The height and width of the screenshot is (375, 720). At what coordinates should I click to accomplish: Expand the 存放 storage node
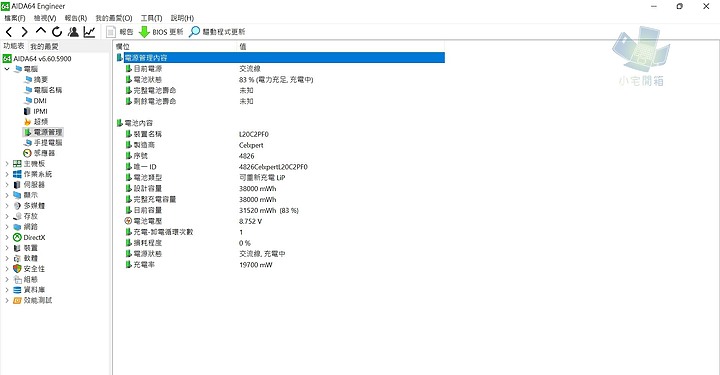7,216
